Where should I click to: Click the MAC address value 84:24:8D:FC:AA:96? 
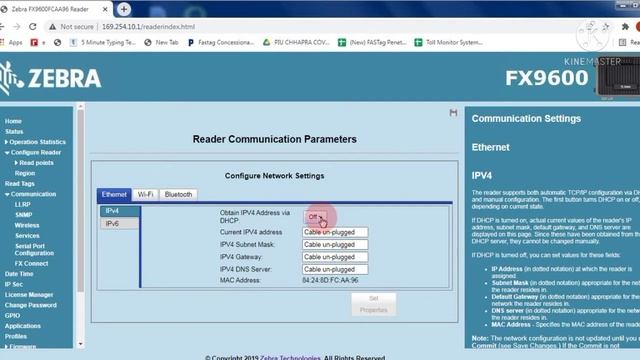click(x=330, y=280)
